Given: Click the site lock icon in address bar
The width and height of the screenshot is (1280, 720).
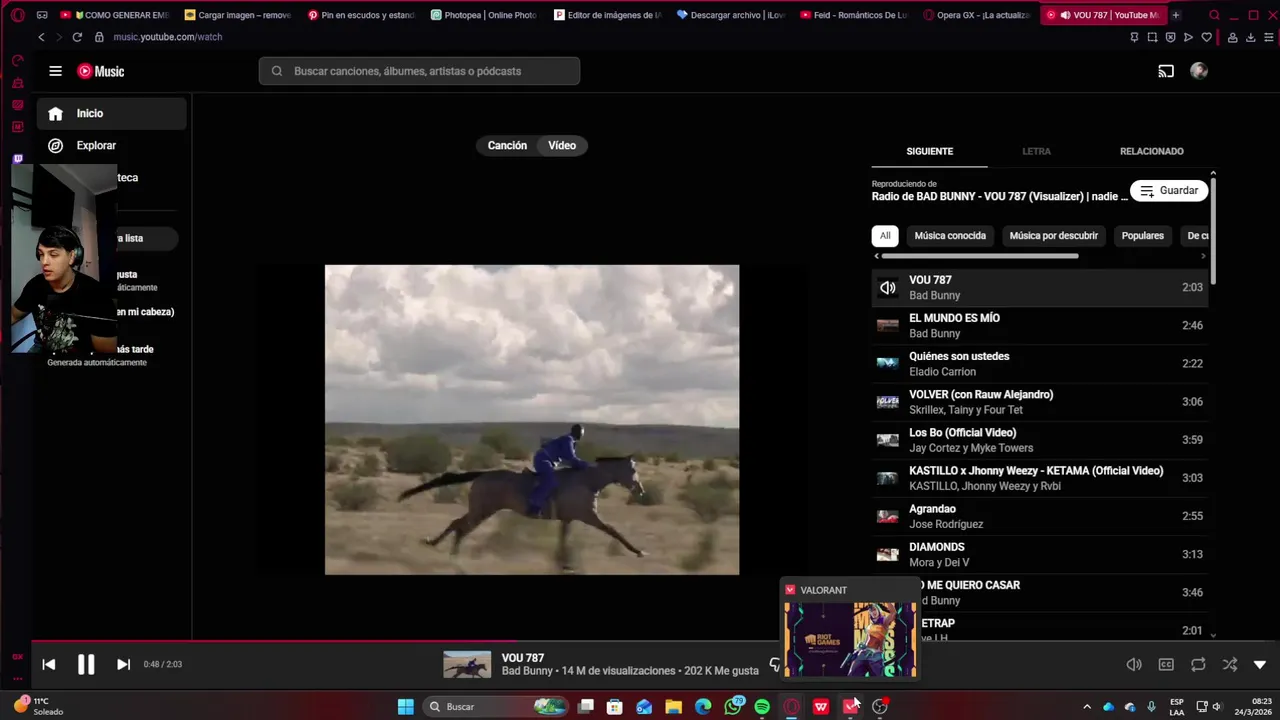Looking at the screenshot, I should tap(99, 37).
